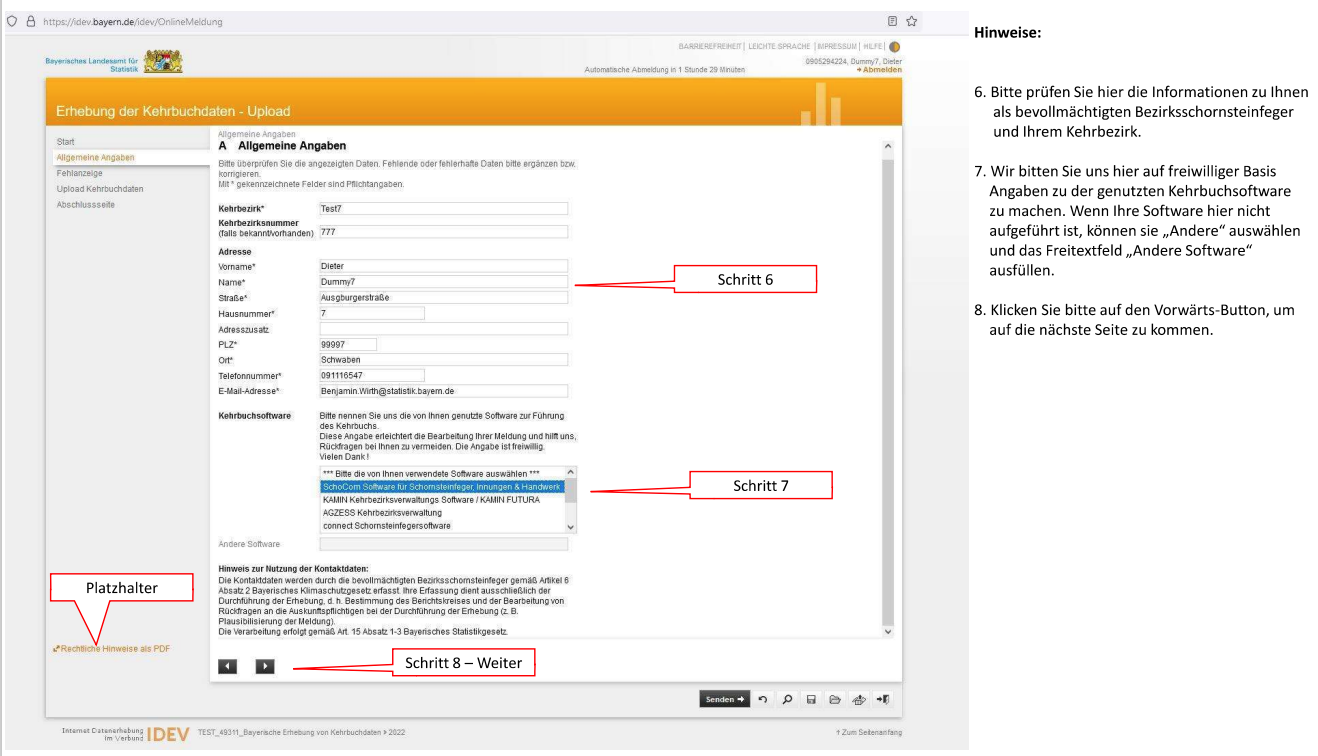Image resolution: width=1318 pixels, height=756 pixels.
Task: Click form panel scroll up arrow
Action: point(888,147)
